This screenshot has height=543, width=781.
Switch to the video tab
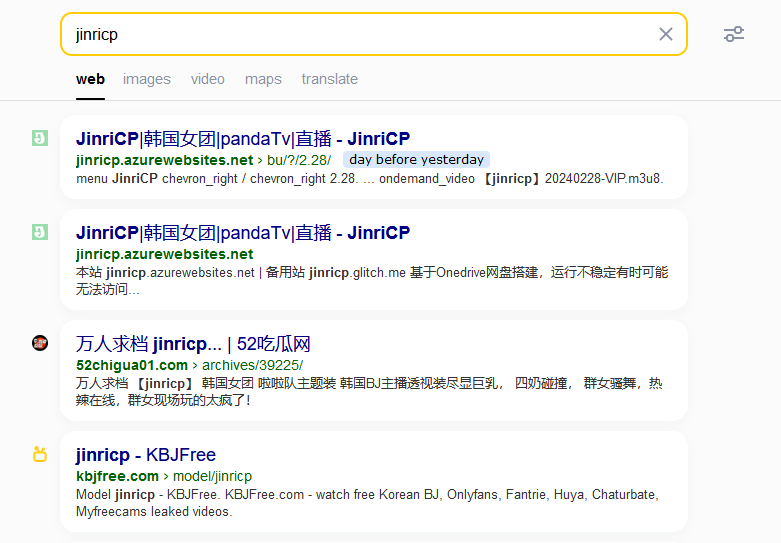[208, 79]
